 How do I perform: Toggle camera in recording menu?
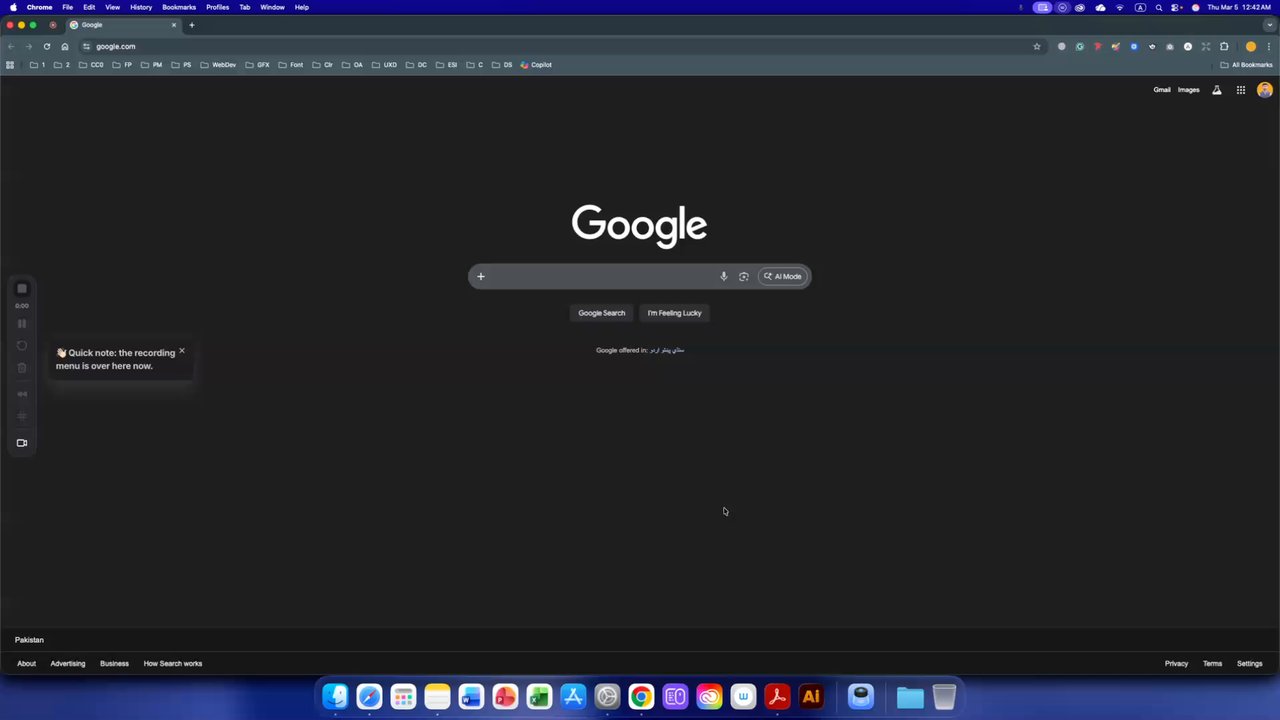[x=22, y=443]
